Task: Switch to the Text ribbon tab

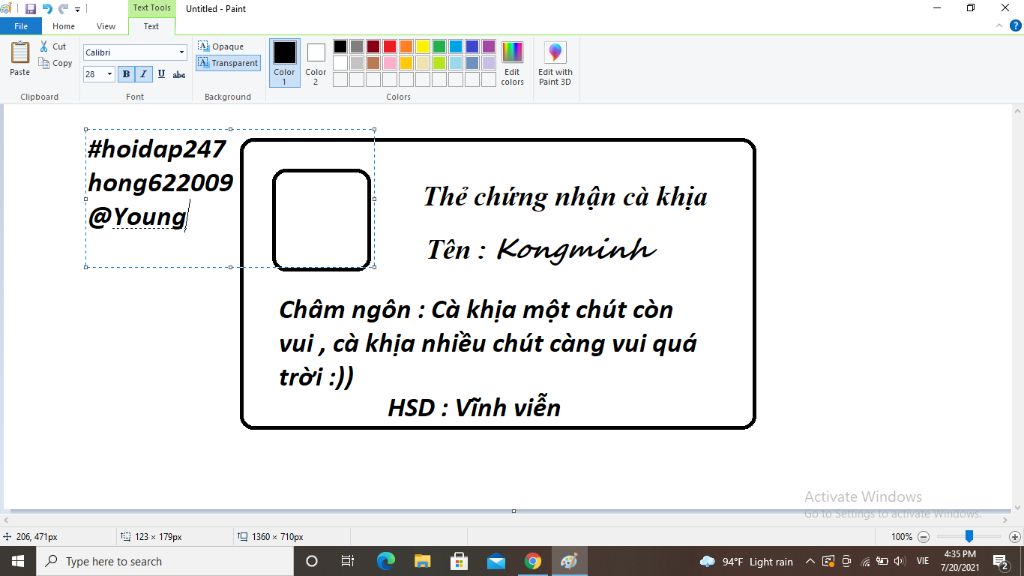Action: point(151,26)
